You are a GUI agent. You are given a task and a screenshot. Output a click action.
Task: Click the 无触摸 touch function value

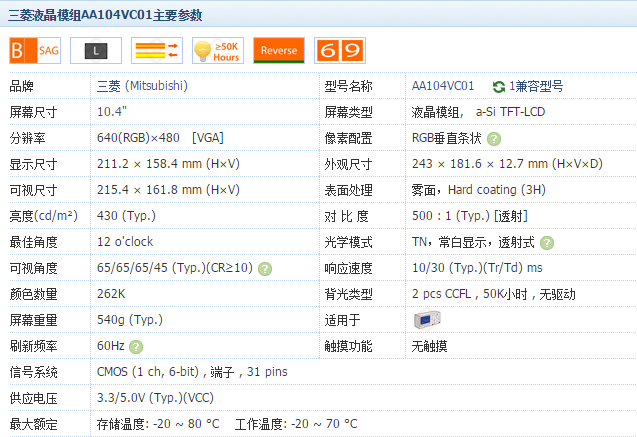pyautogui.click(x=429, y=346)
